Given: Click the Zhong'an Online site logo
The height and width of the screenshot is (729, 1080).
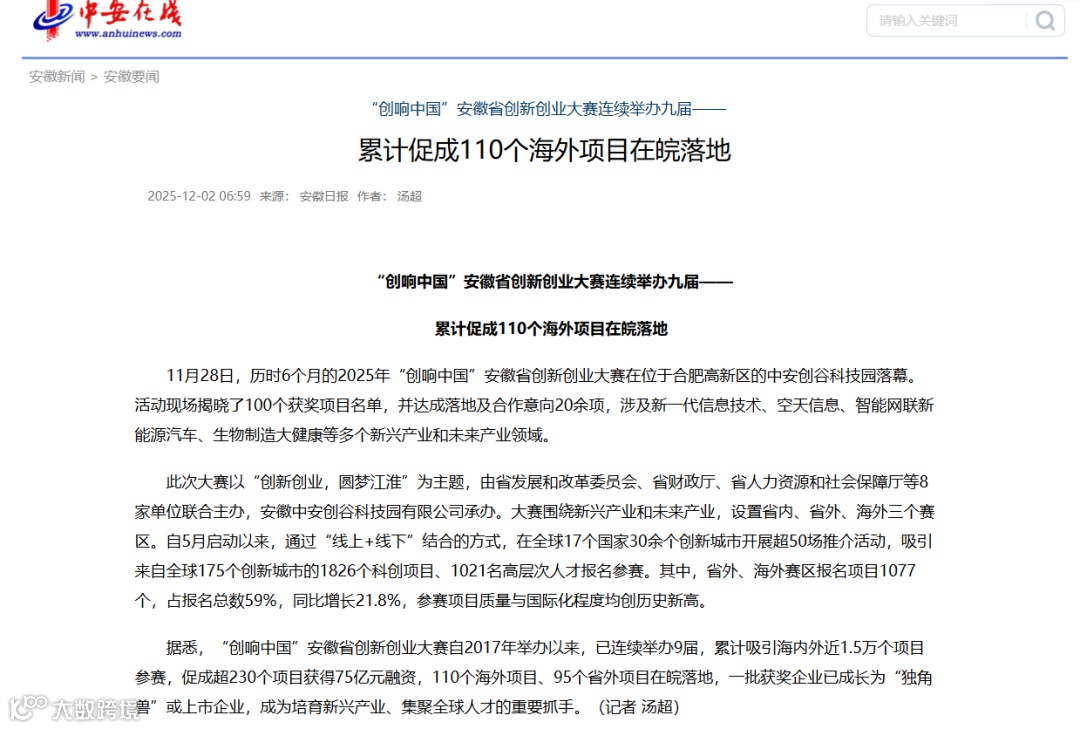Looking at the screenshot, I should click(x=107, y=19).
